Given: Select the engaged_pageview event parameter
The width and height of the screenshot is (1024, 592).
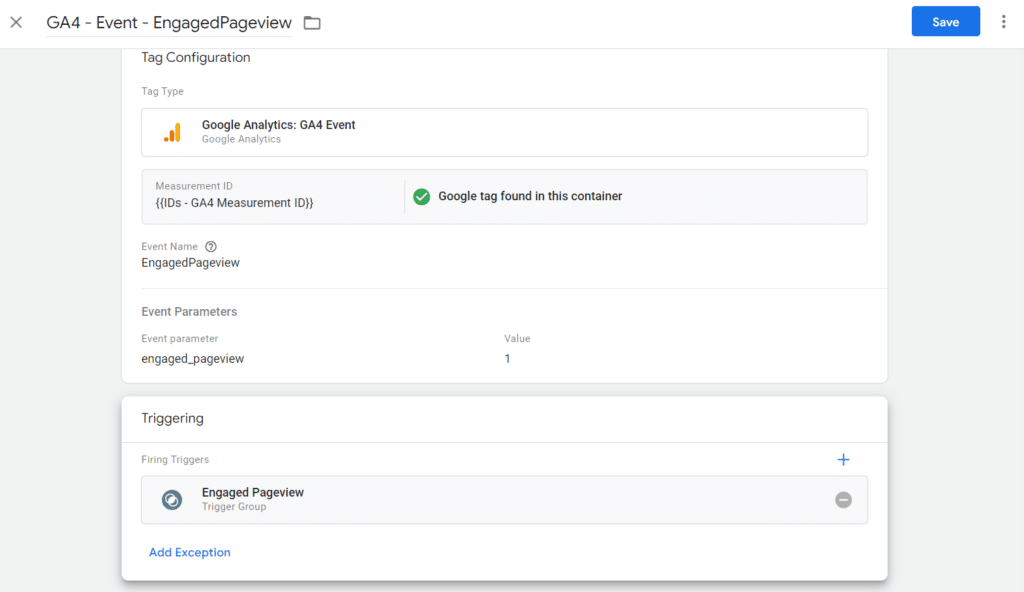Looking at the screenshot, I should coord(192,358).
